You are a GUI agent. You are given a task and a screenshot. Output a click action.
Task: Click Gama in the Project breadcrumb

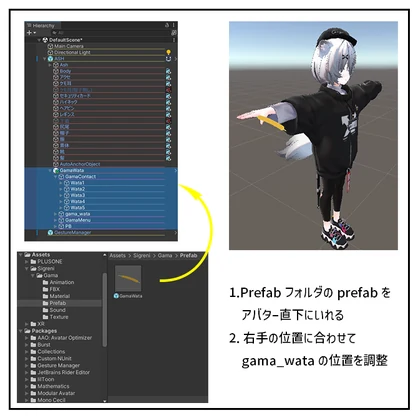165,256
